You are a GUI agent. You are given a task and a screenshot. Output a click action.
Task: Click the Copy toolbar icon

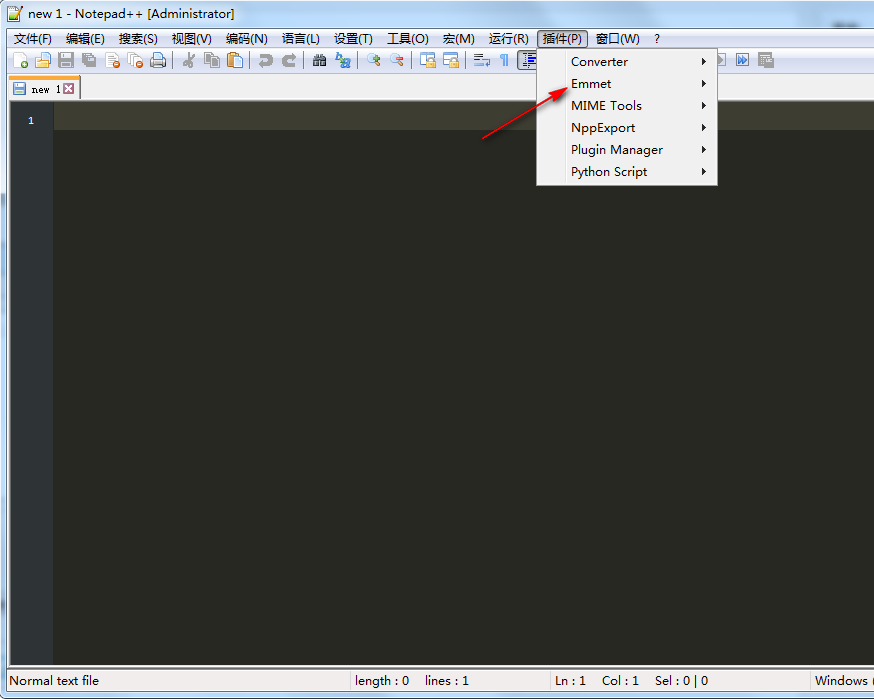(212, 60)
